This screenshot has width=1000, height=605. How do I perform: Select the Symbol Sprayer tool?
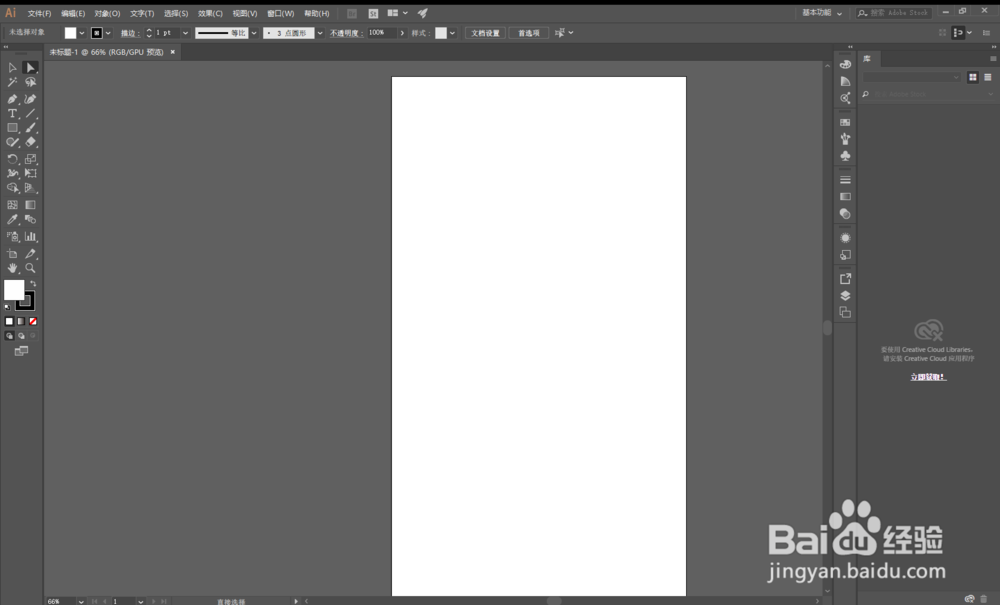point(12,237)
